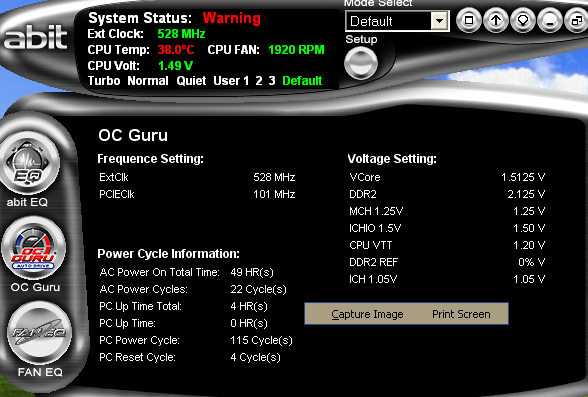Screen dimensions: 588x397
Task: Minimize using the underscore round button
Action: (x=550, y=20)
